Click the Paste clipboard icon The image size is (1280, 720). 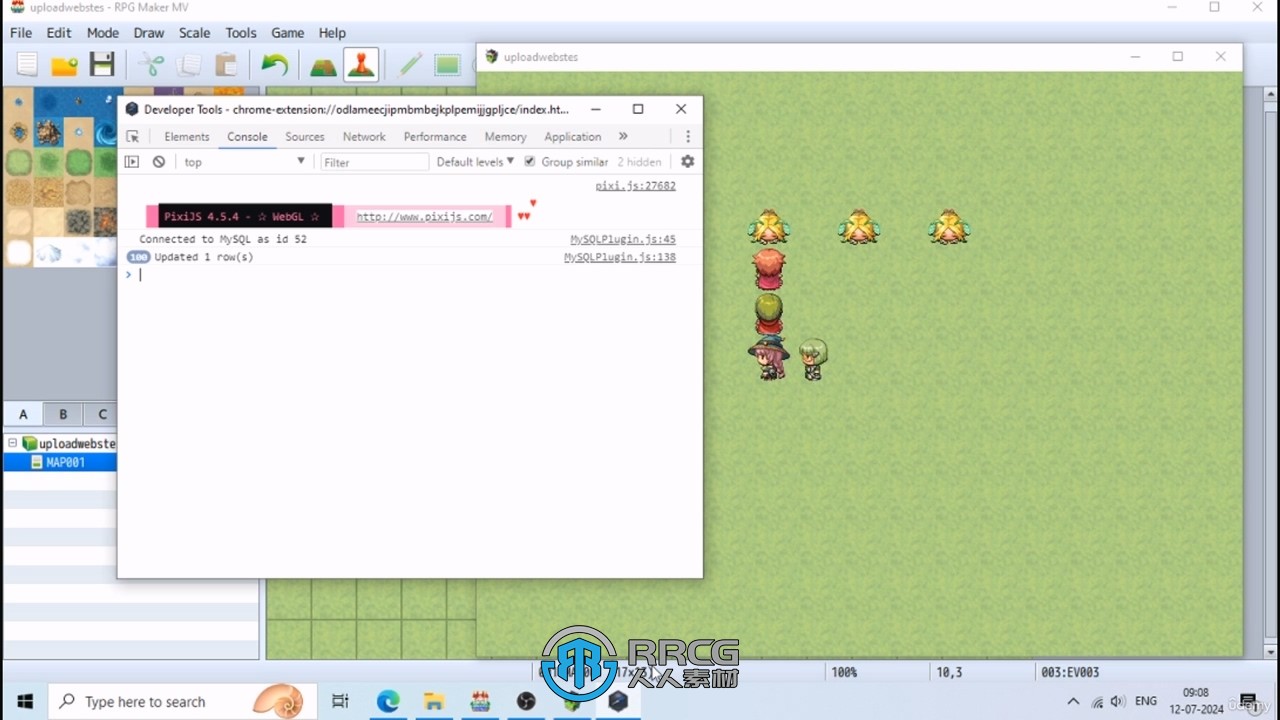(227, 66)
